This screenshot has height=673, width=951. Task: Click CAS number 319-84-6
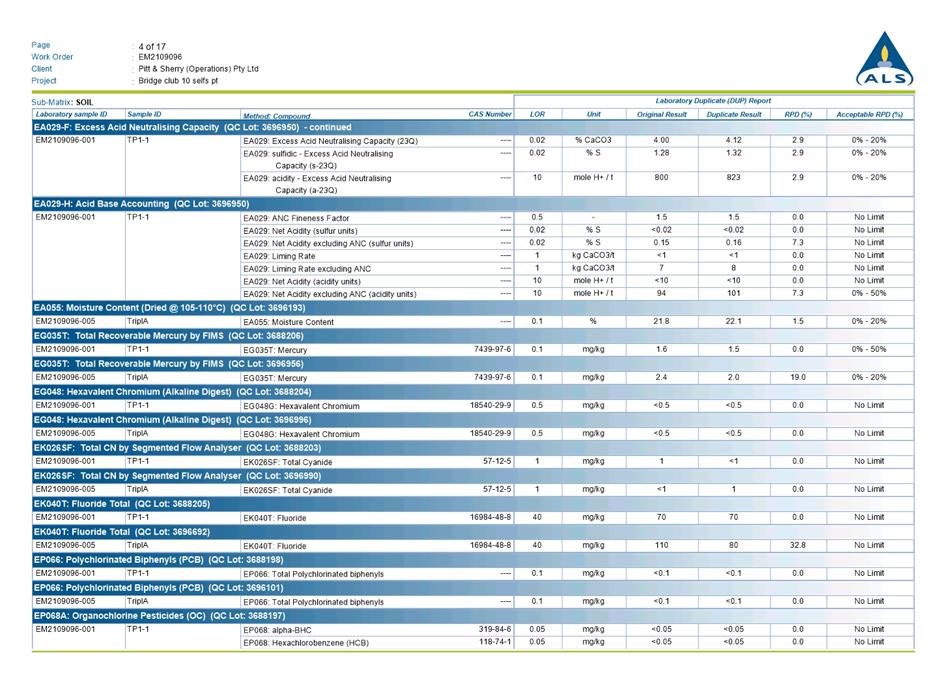click(x=494, y=629)
